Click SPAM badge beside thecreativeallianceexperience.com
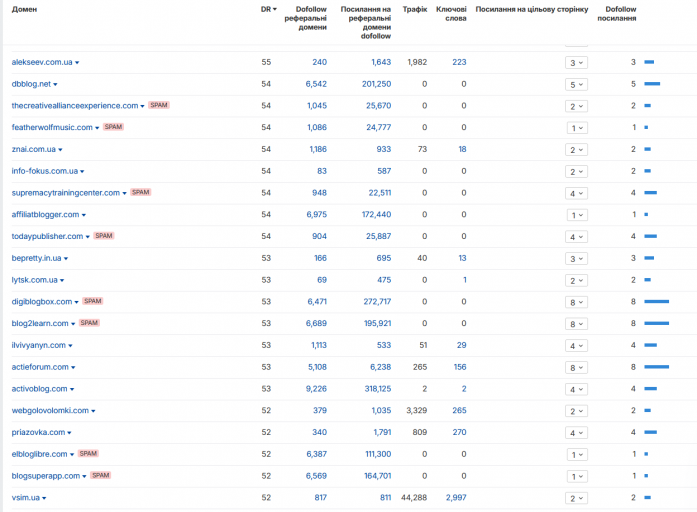Viewport: 697px width, 512px height. click(x=159, y=105)
